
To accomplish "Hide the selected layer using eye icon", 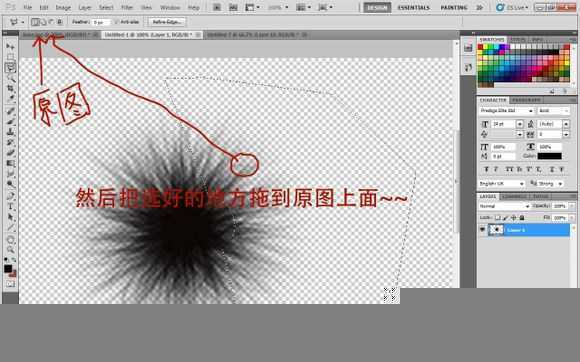I will tap(482, 230).
